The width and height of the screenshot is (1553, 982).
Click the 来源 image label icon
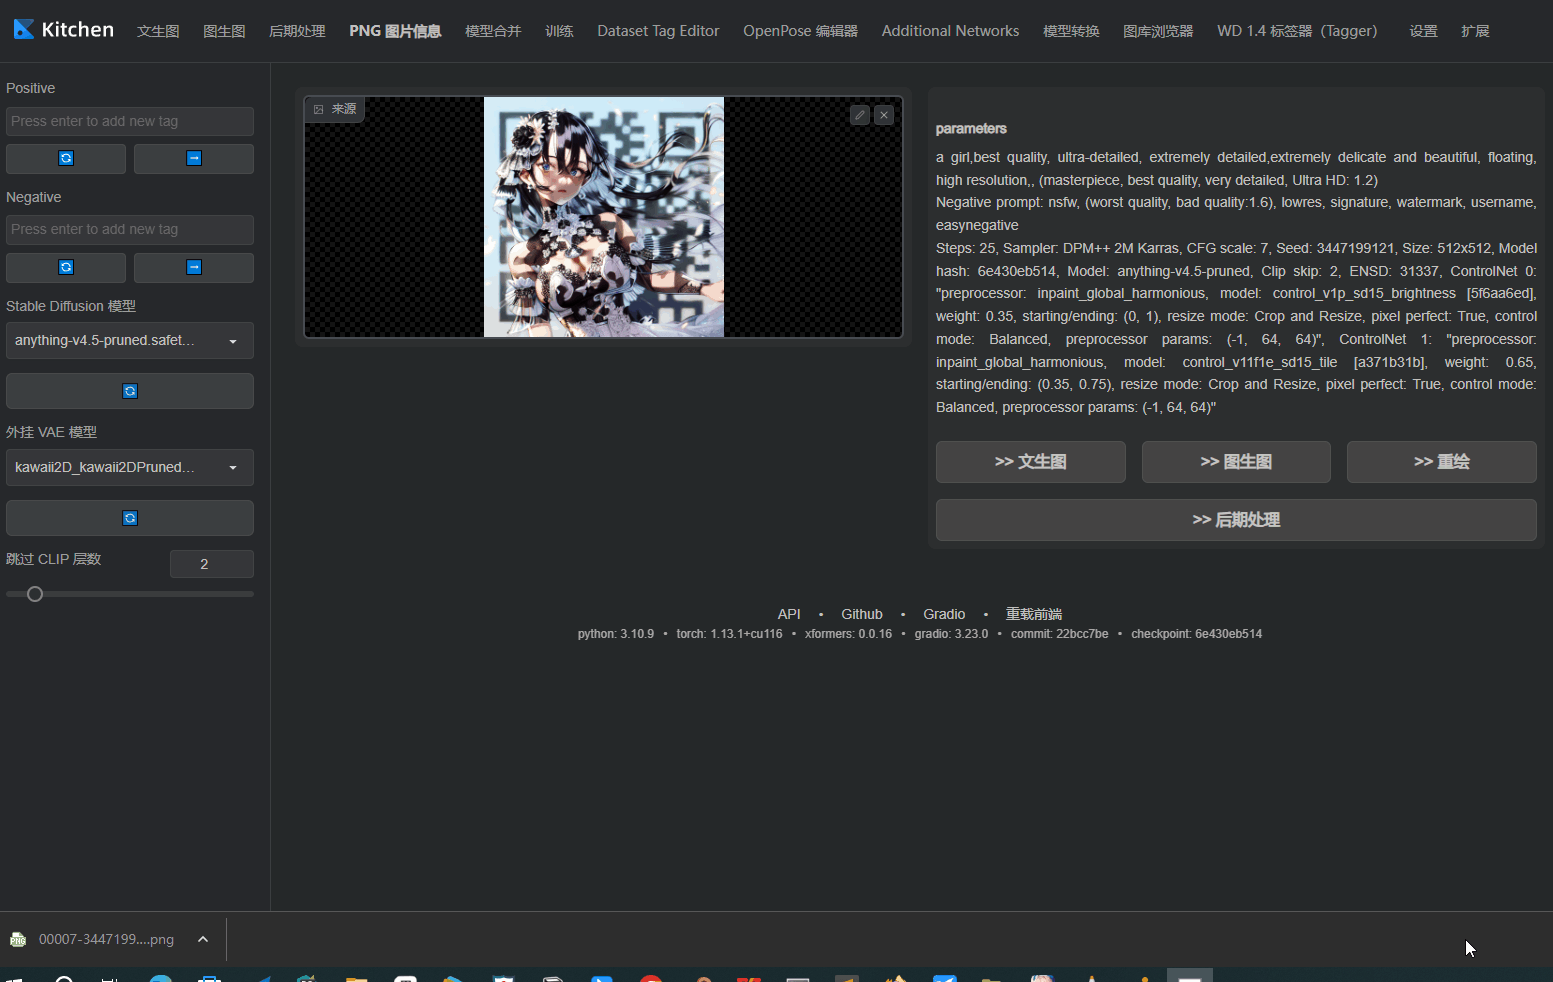click(x=319, y=109)
